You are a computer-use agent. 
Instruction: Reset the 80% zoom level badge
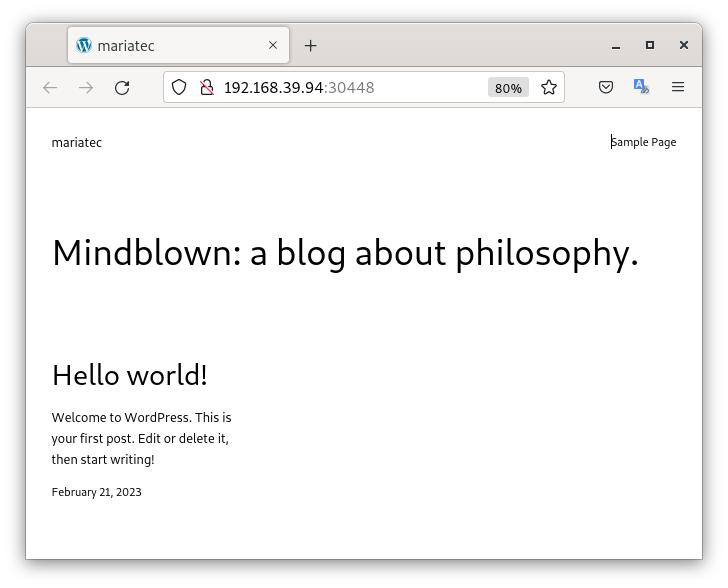pos(508,88)
